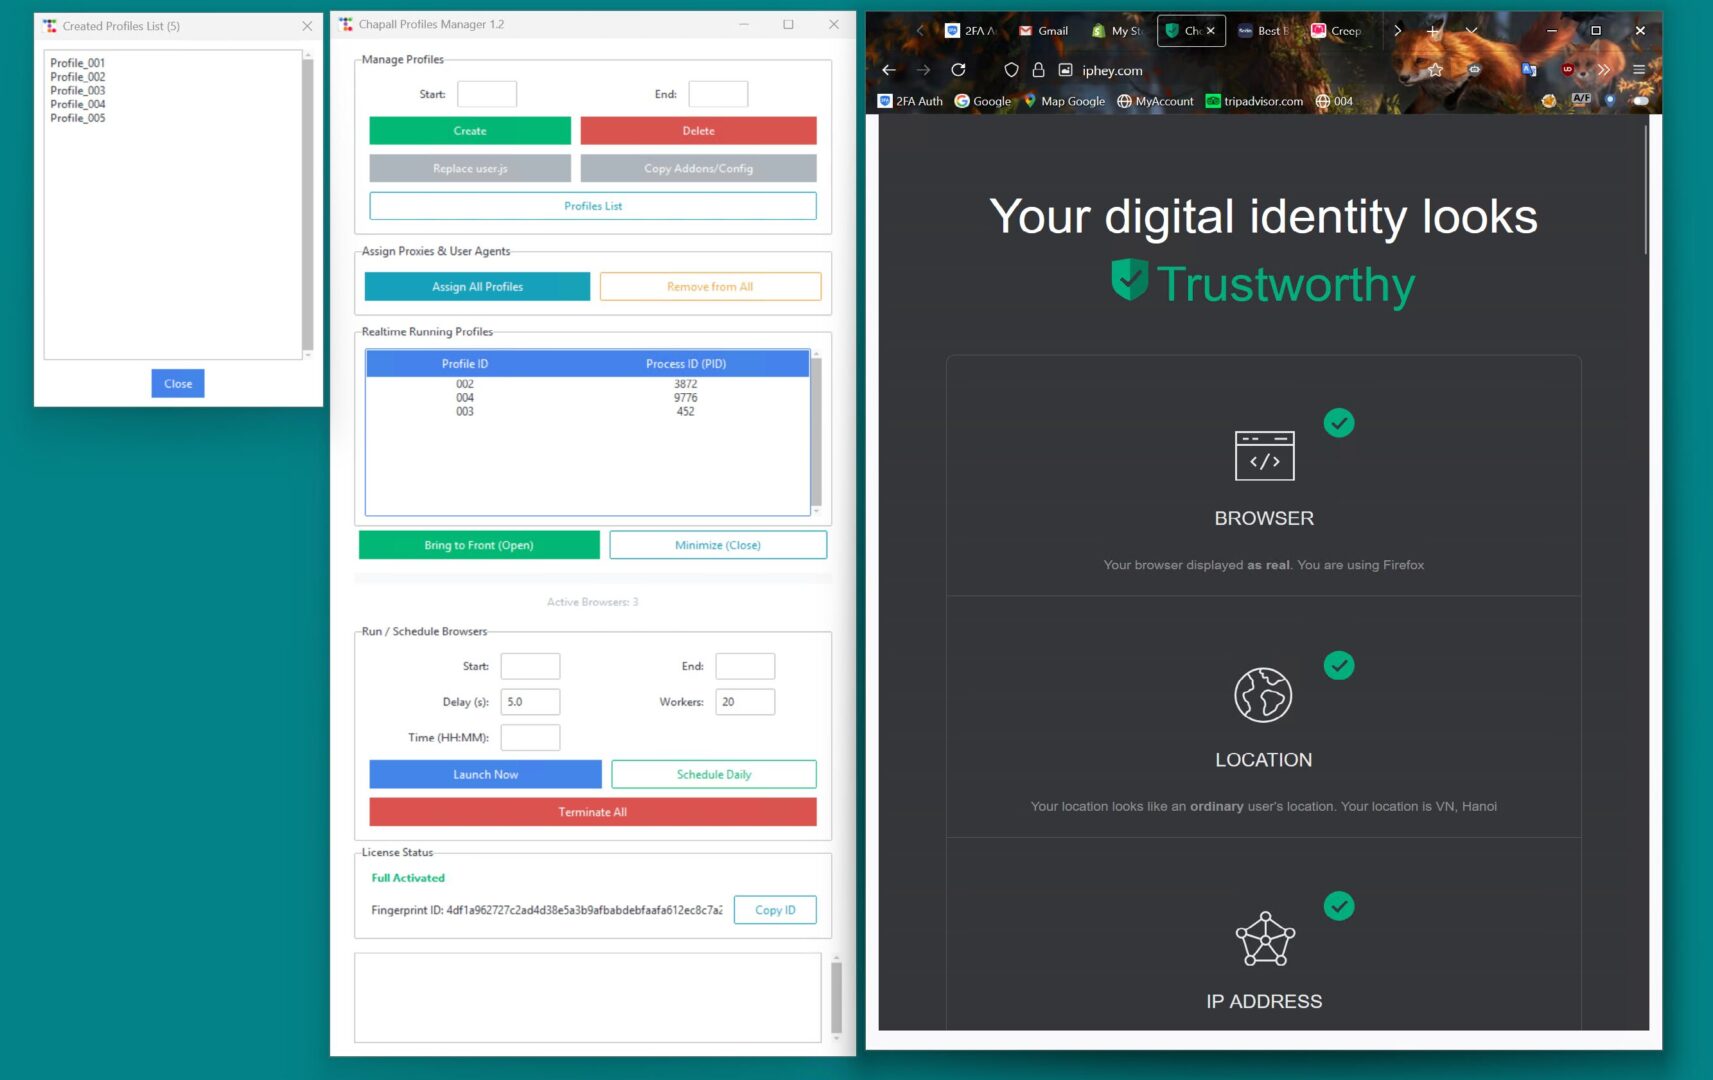Click the translate extension icon
The height and width of the screenshot is (1080, 1713).
coord(1528,70)
